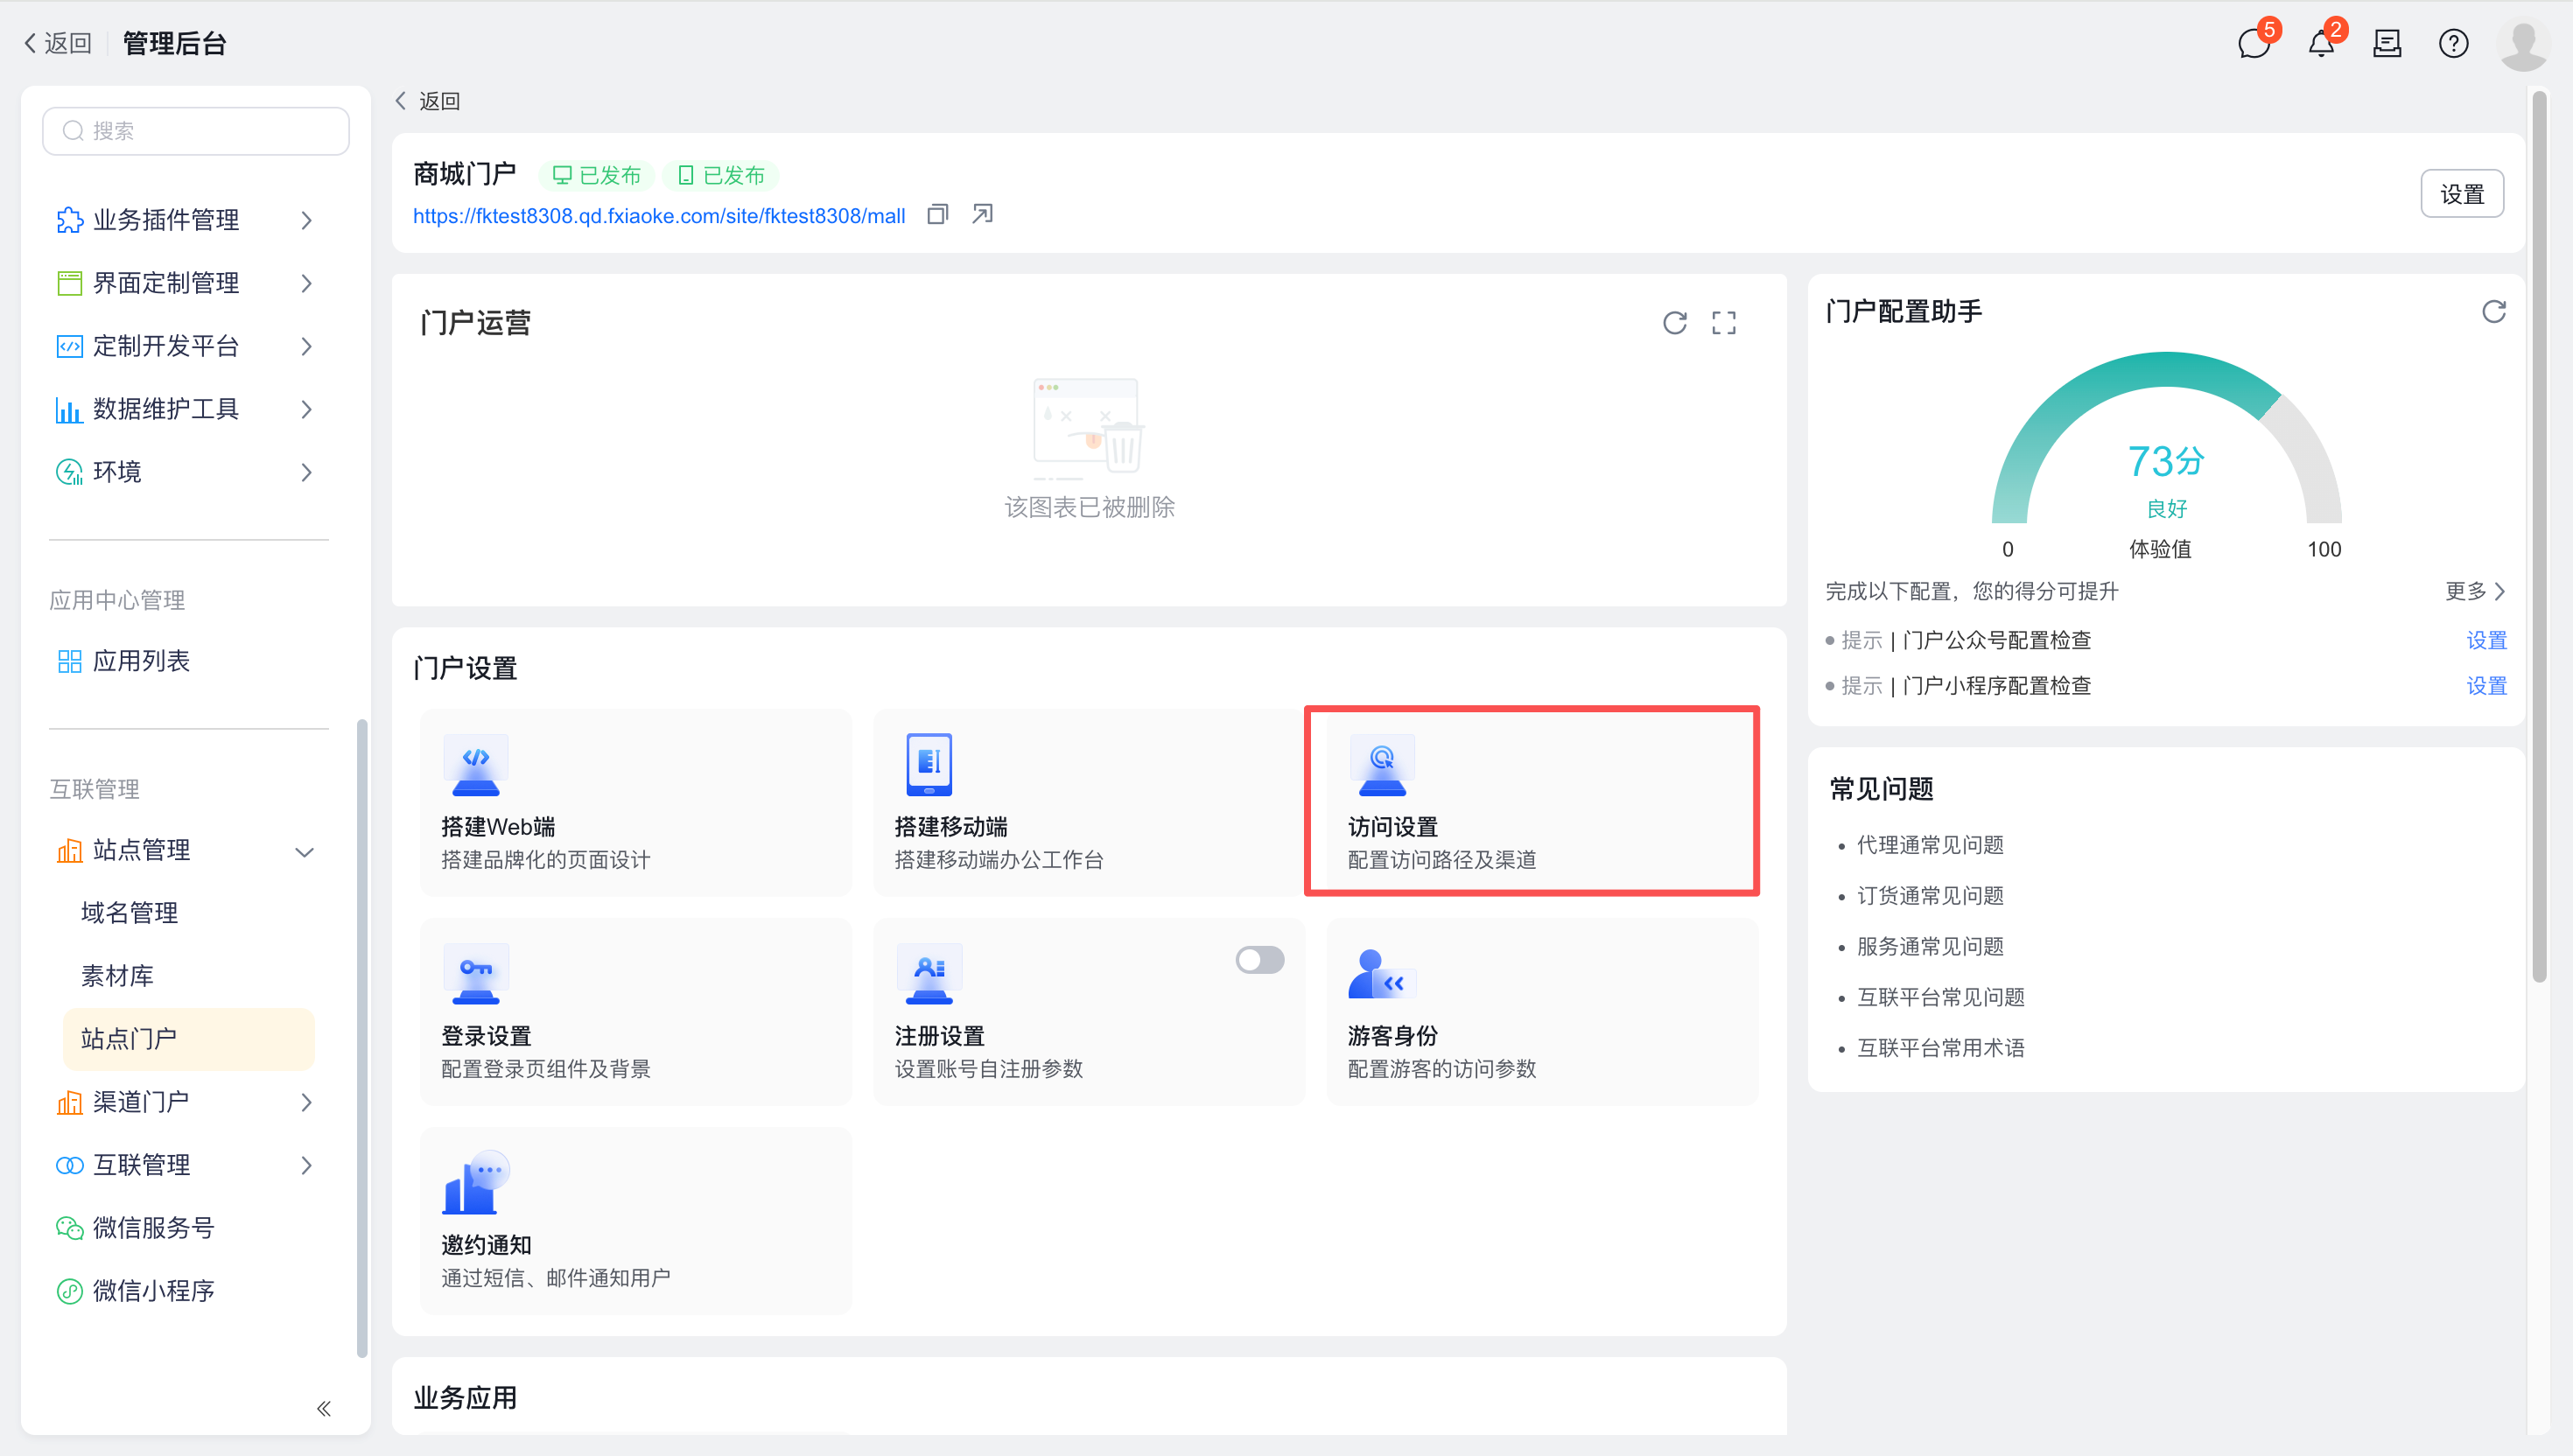Refresh the 门户运营 chart panel
Screen dimensions: 2573x1456
1674,322
